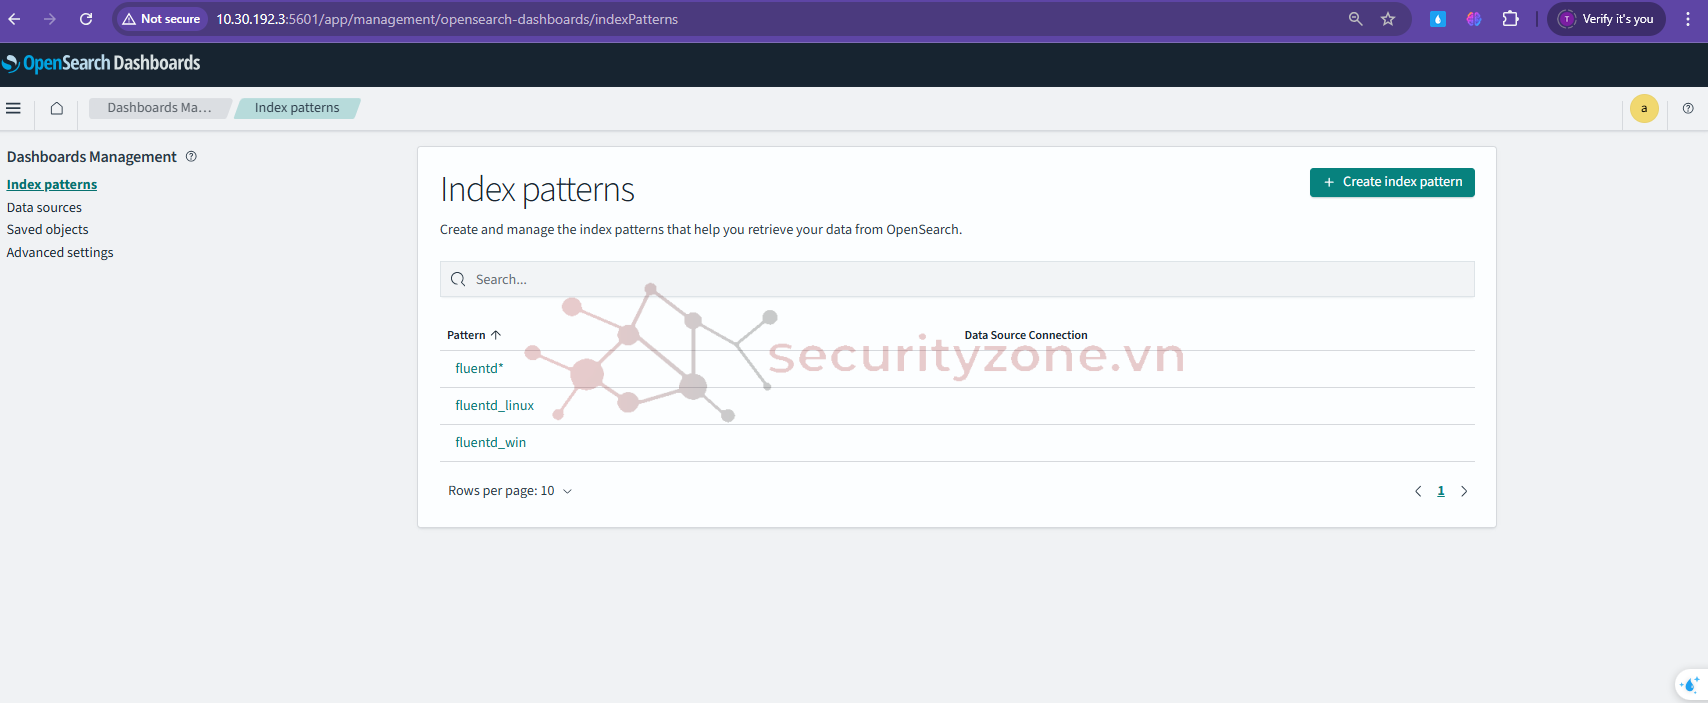Select the Index patterns breadcrumb
This screenshot has height=703, width=1708.
[297, 108]
